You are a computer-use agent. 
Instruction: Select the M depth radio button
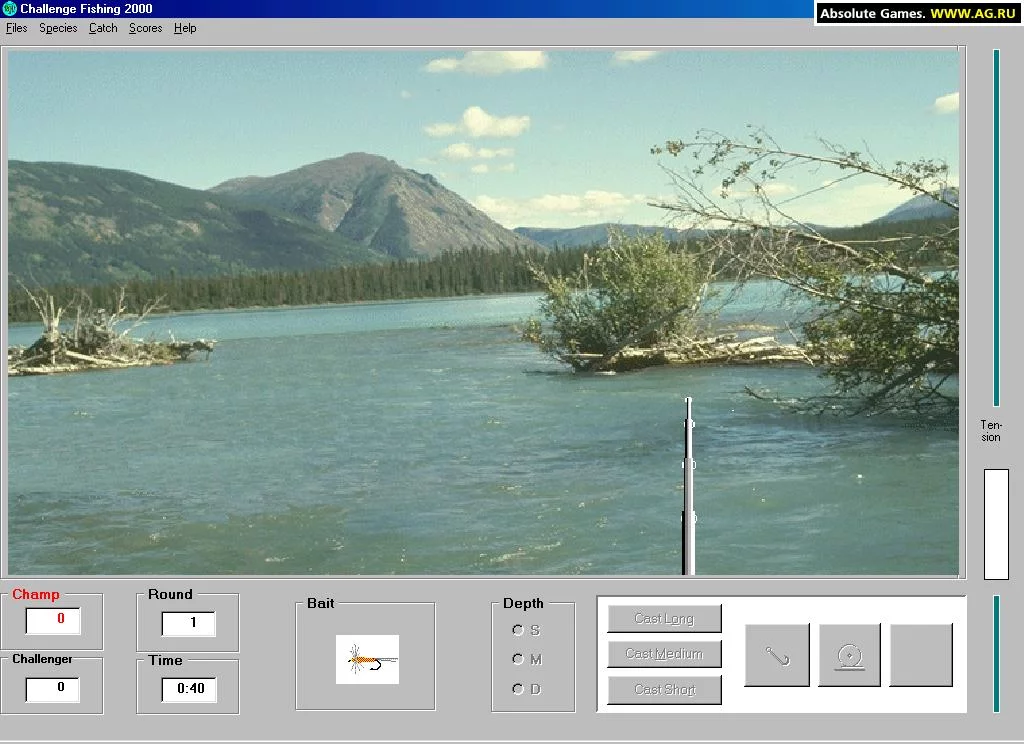tap(518, 659)
